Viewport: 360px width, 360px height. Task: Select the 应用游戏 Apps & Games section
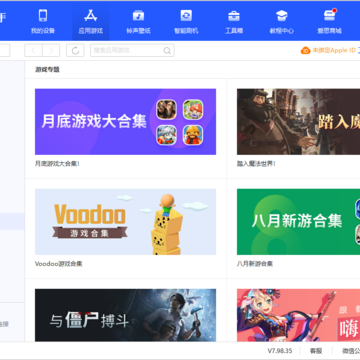point(90,21)
